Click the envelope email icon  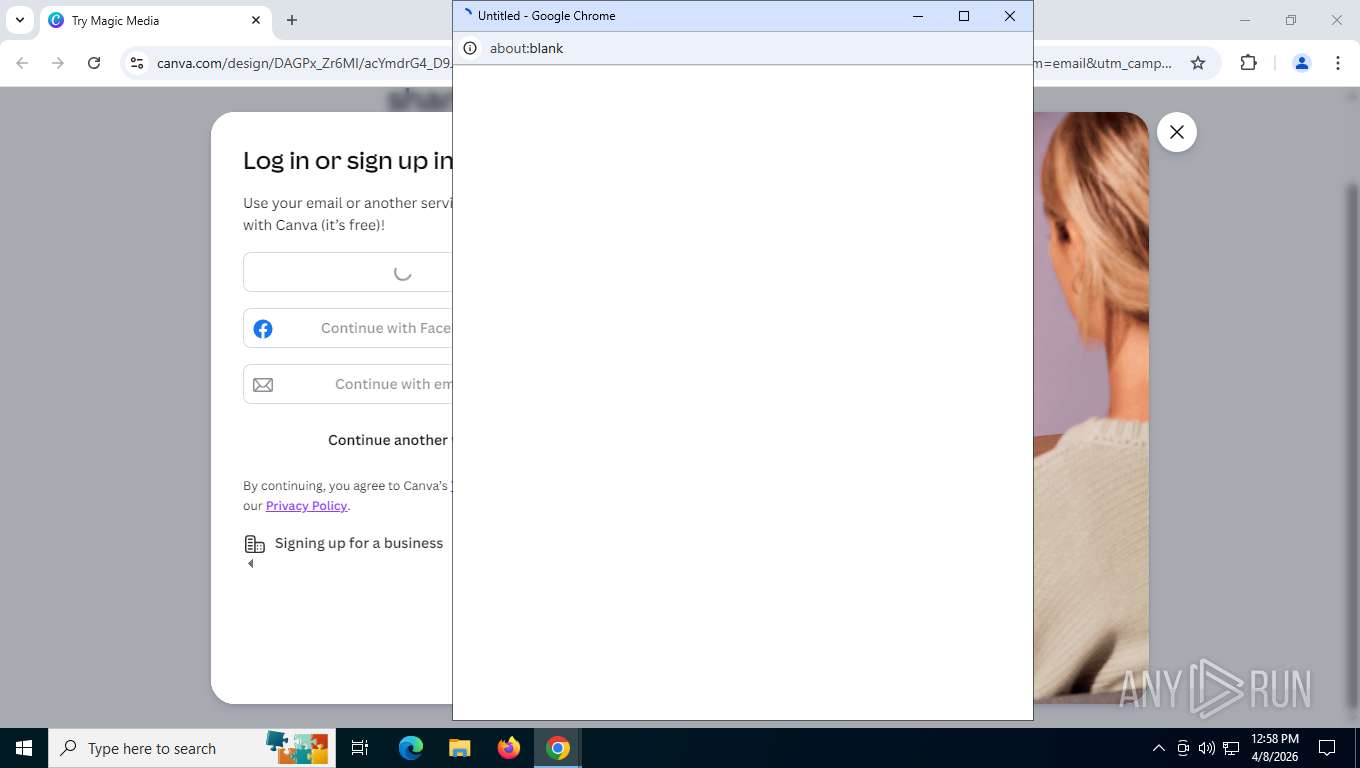[263, 385]
